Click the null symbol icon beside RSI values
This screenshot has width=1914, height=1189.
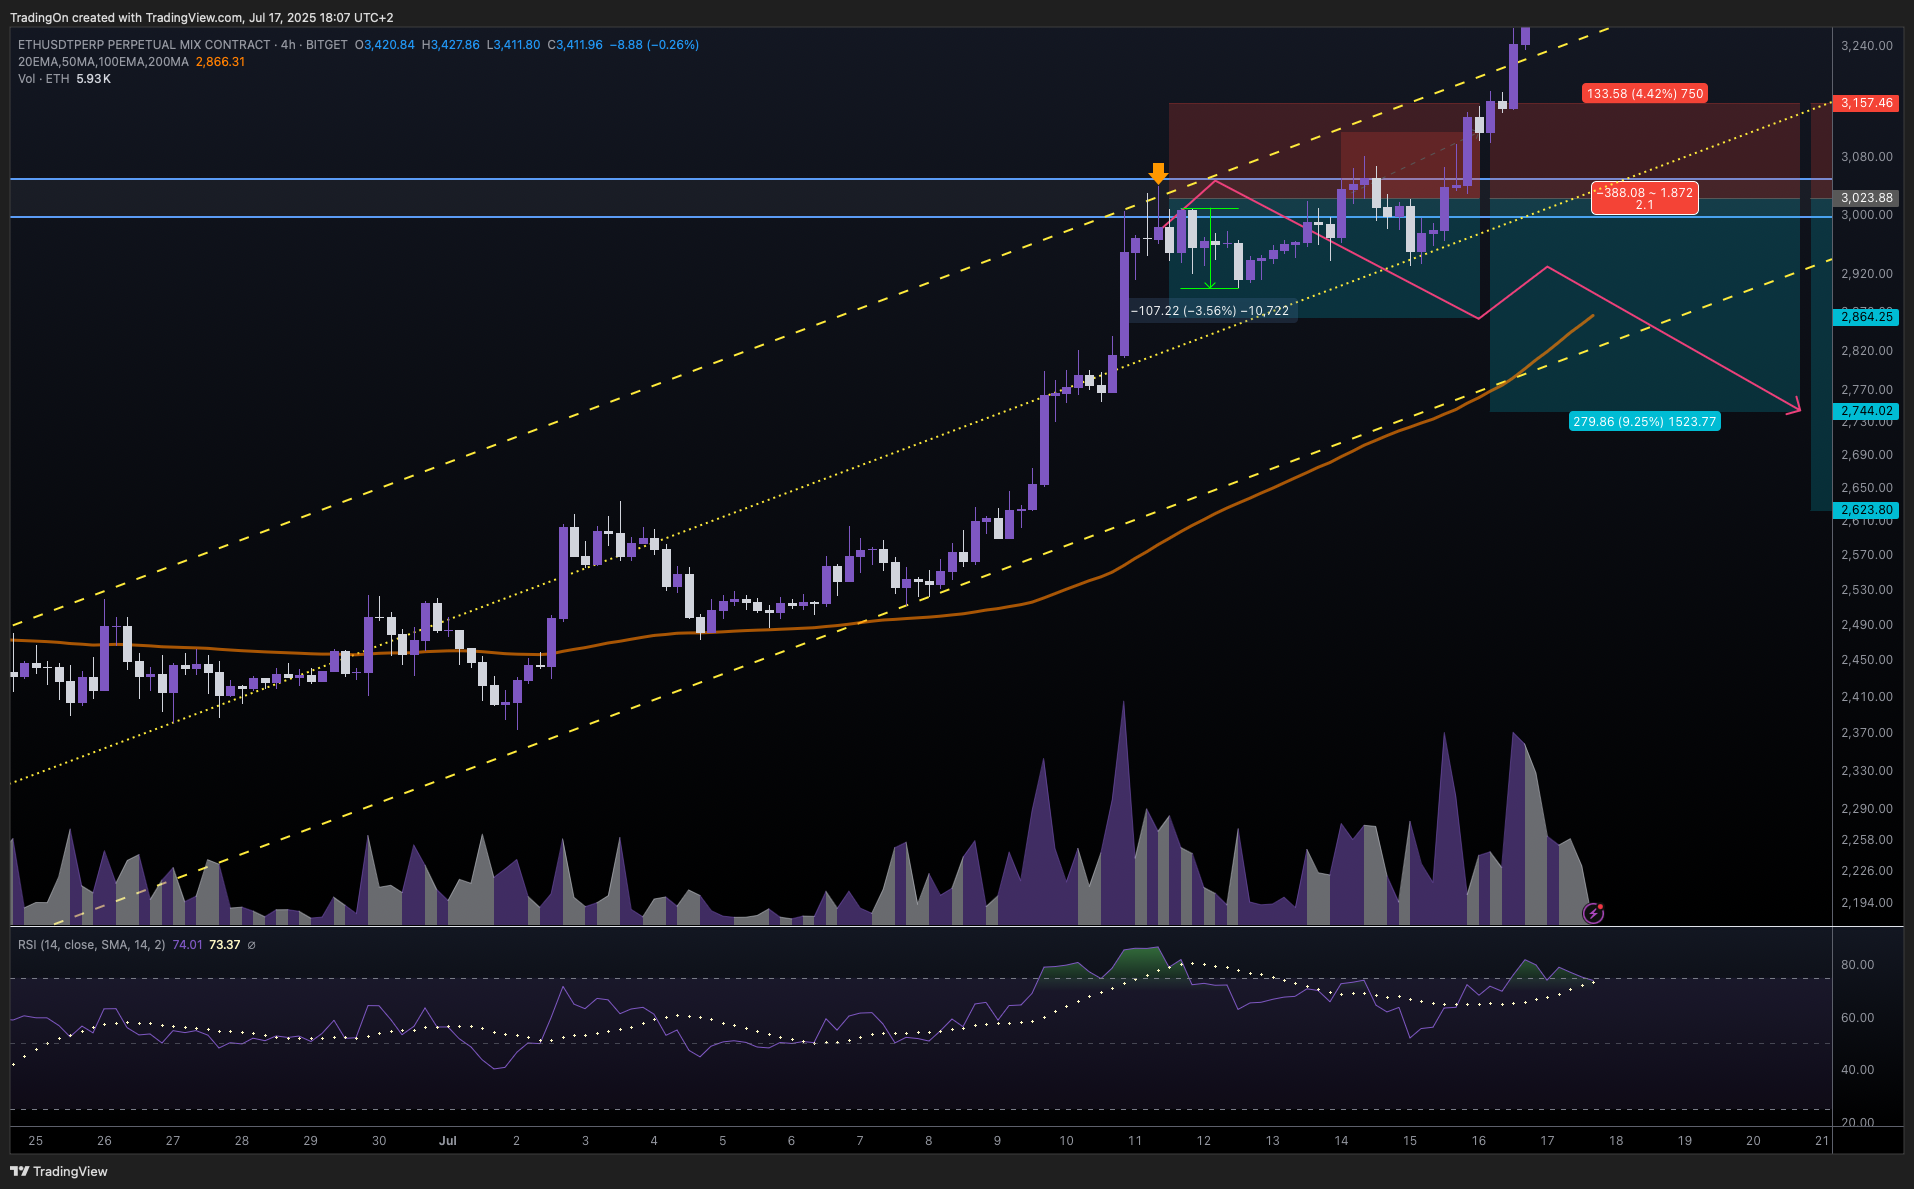pos(251,945)
